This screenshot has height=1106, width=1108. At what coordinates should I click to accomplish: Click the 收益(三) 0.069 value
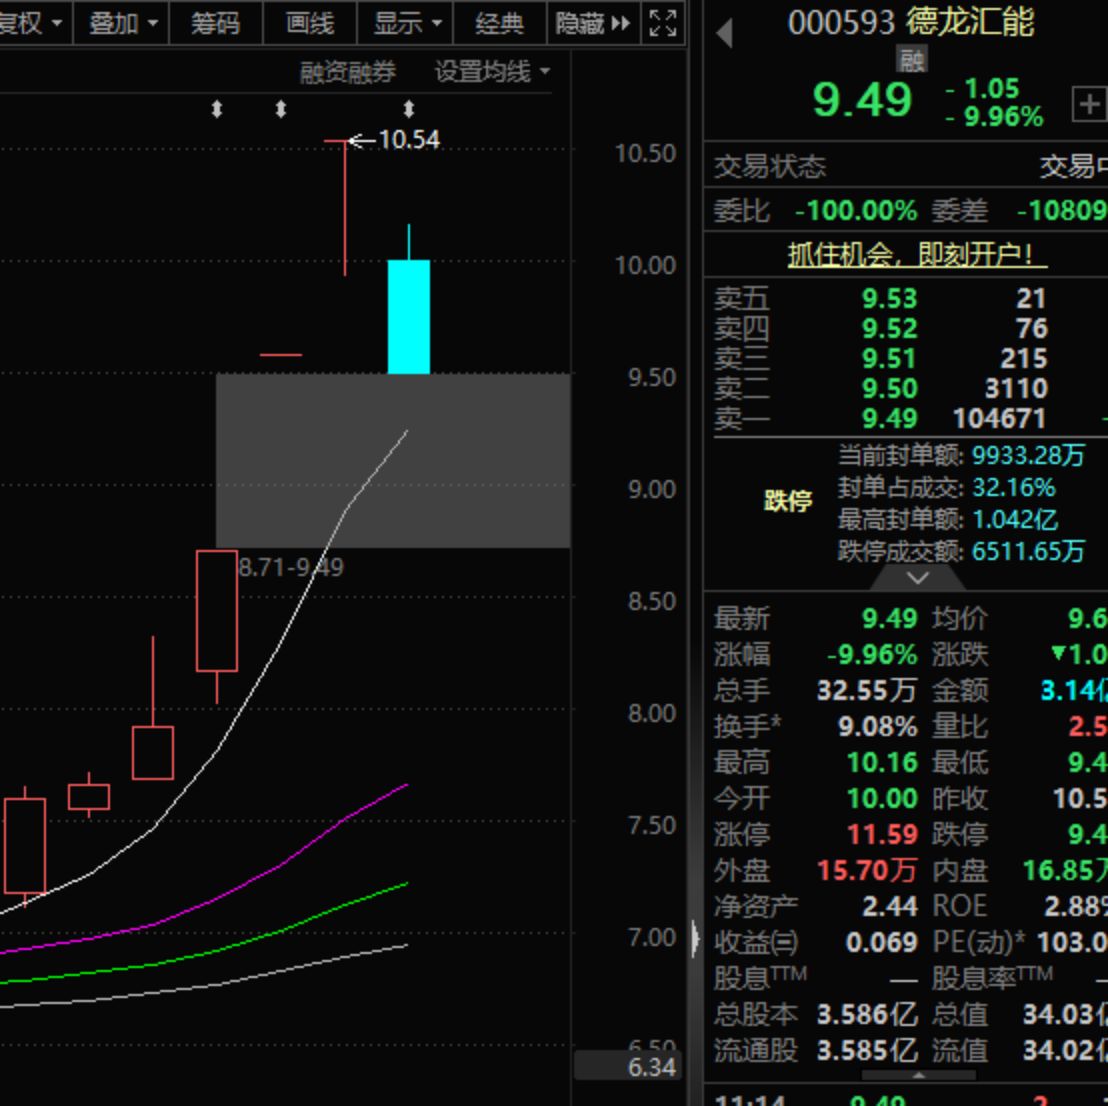coord(882,943)
